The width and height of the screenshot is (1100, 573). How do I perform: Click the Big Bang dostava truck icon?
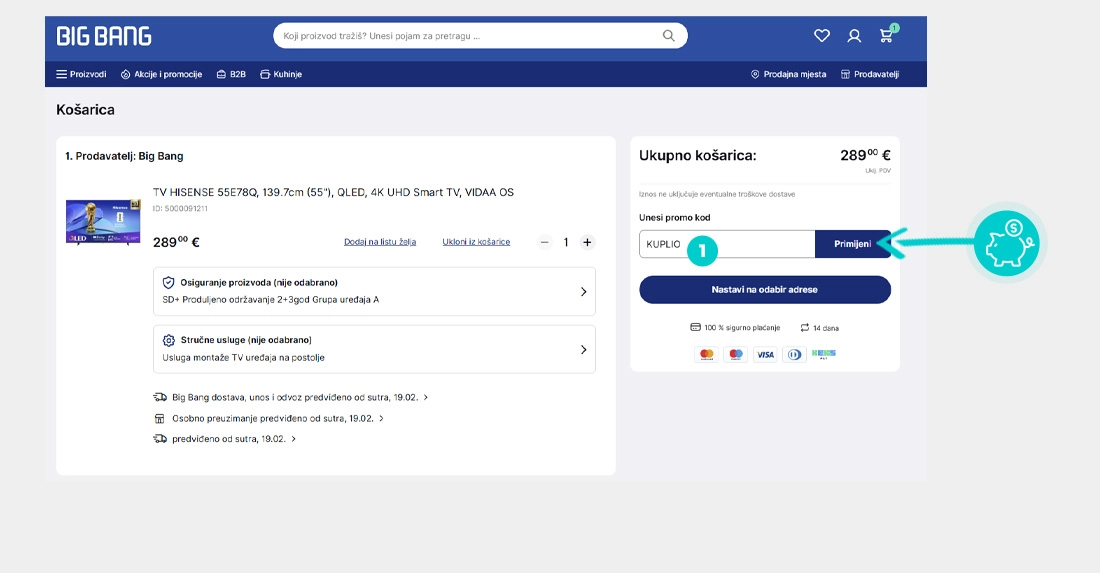click(160, 397)
